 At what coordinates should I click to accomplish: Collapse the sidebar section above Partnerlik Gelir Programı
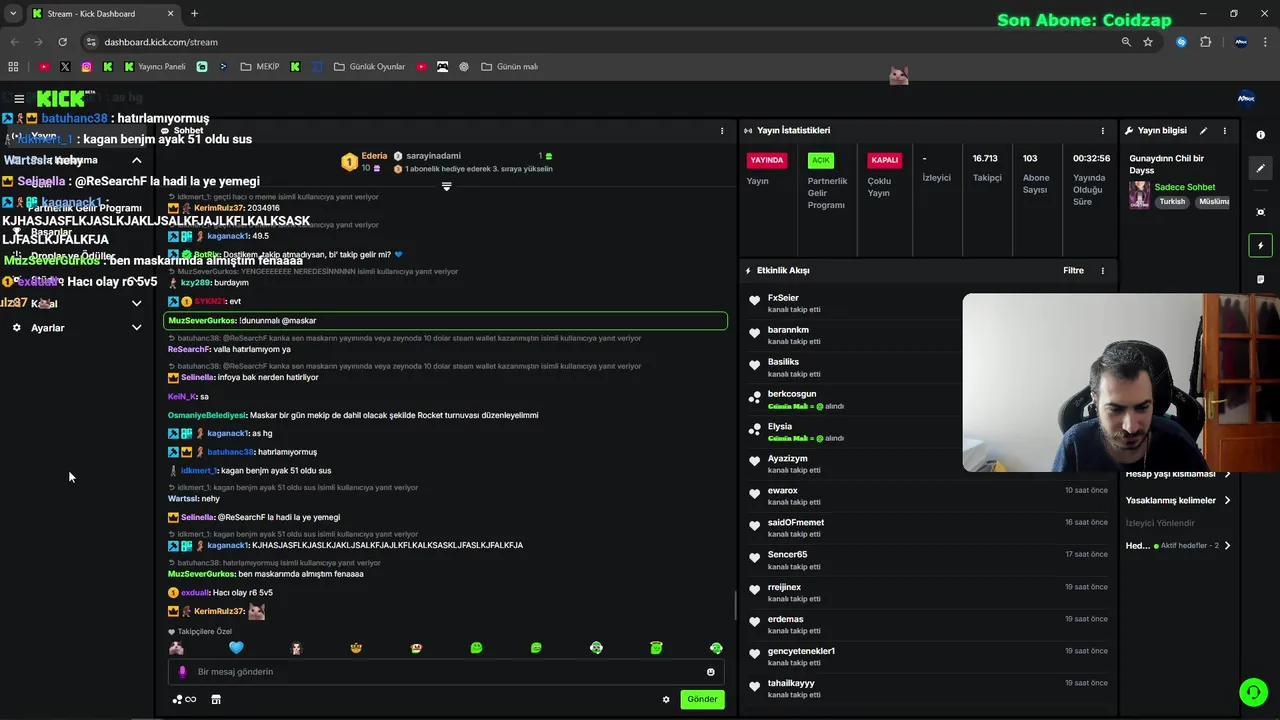137,160
